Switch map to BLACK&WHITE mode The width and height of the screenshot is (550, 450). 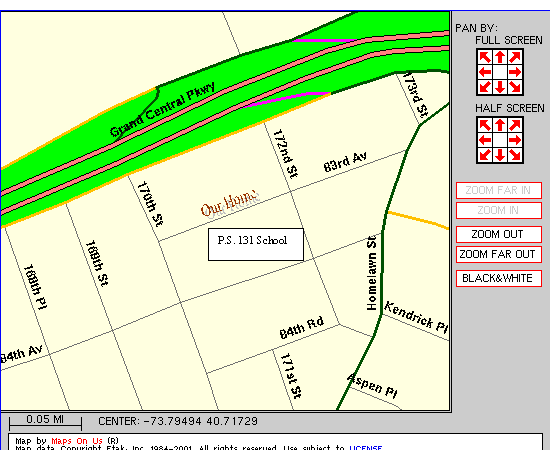point(499,278)
